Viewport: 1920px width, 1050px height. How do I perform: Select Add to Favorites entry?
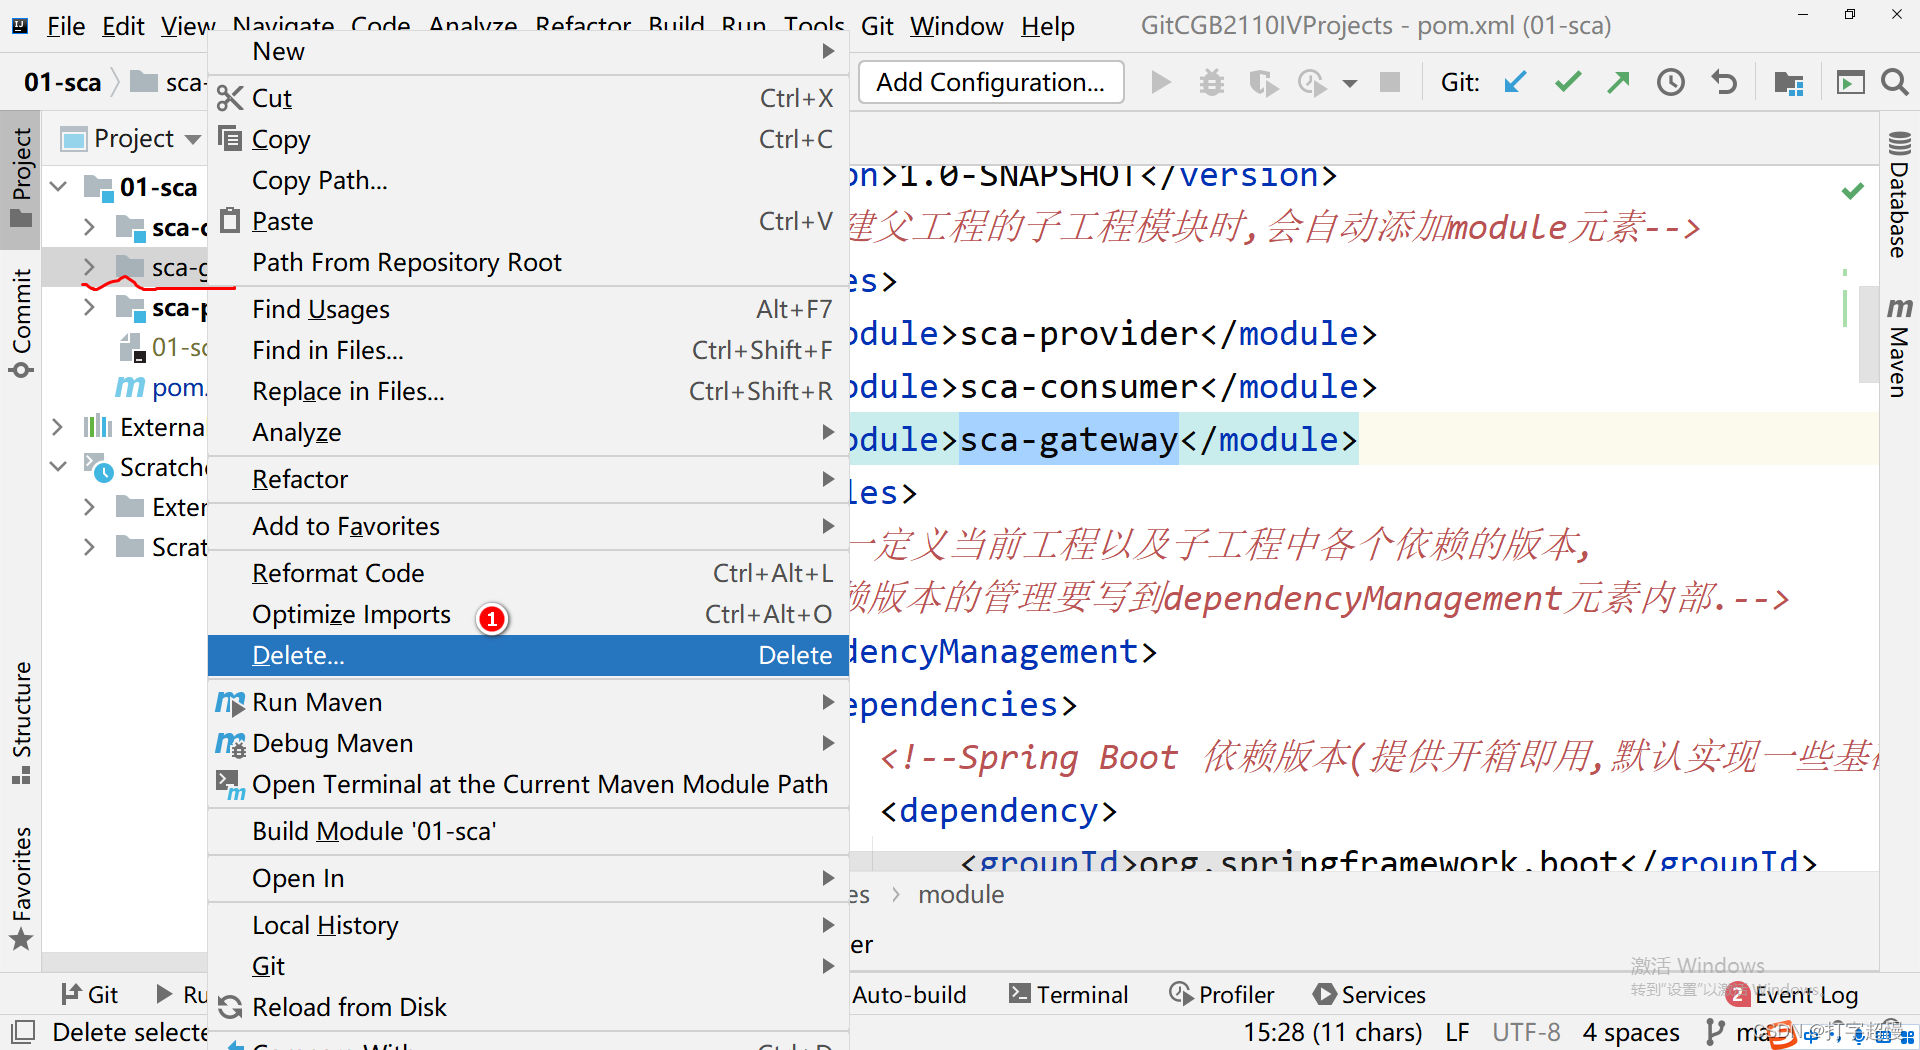click(x=528, y=526)
